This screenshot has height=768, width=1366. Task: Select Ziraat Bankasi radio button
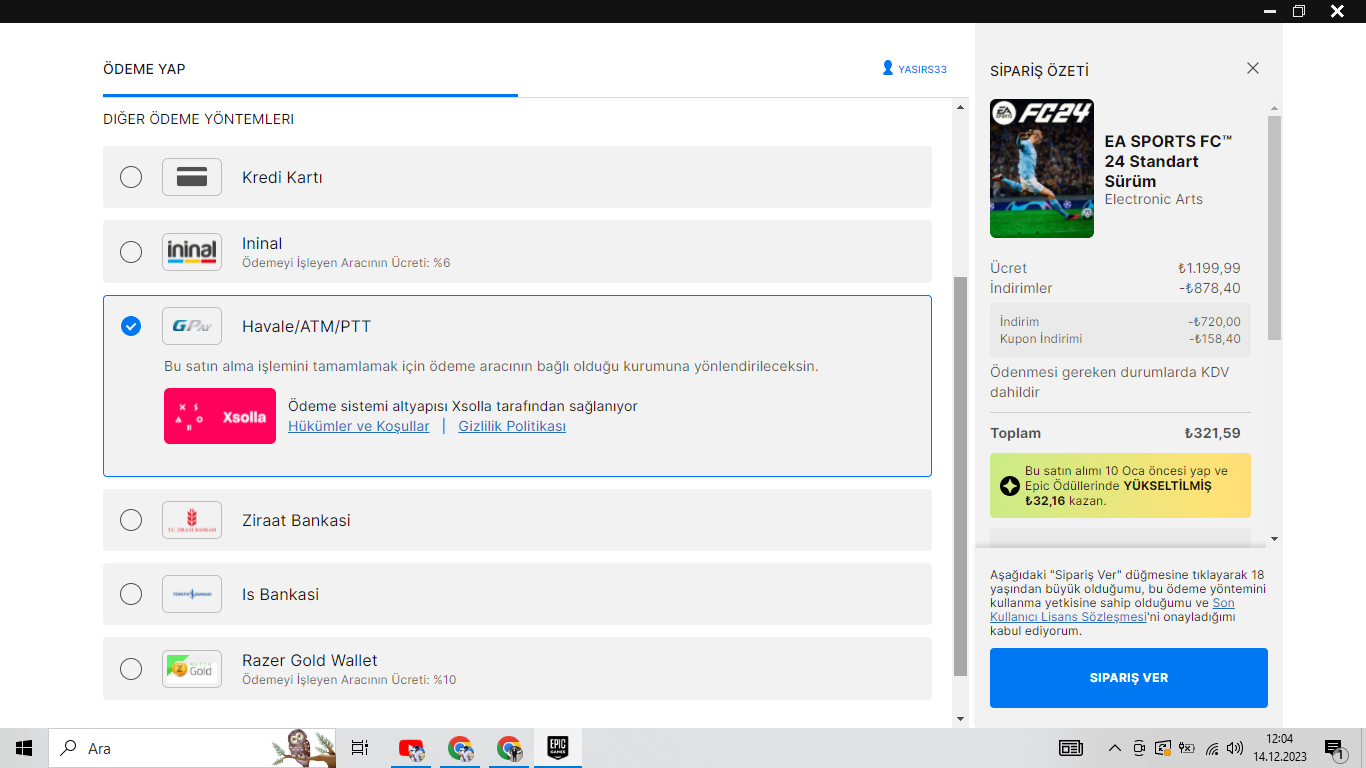point(131,520)
